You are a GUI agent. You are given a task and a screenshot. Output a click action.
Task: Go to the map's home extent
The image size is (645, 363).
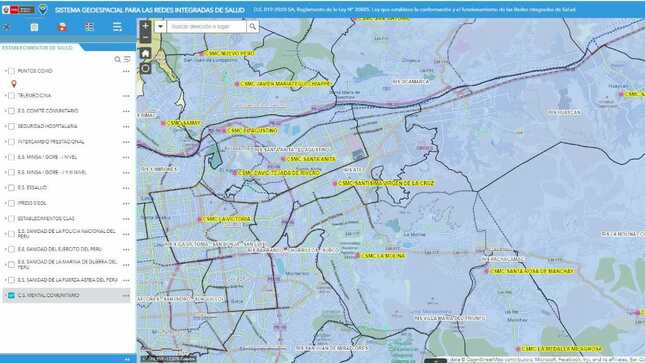(x=145, y=54)
